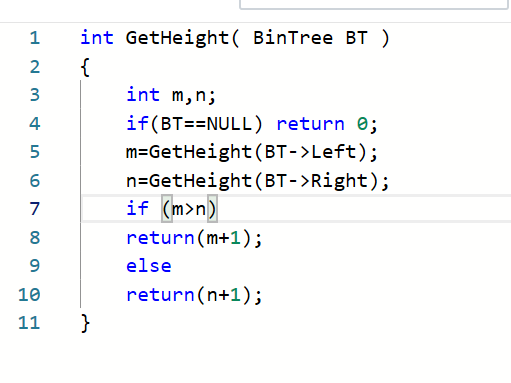Select line number 7 in gutter
This screenshot has height=383, width=511.
(35, 209)
